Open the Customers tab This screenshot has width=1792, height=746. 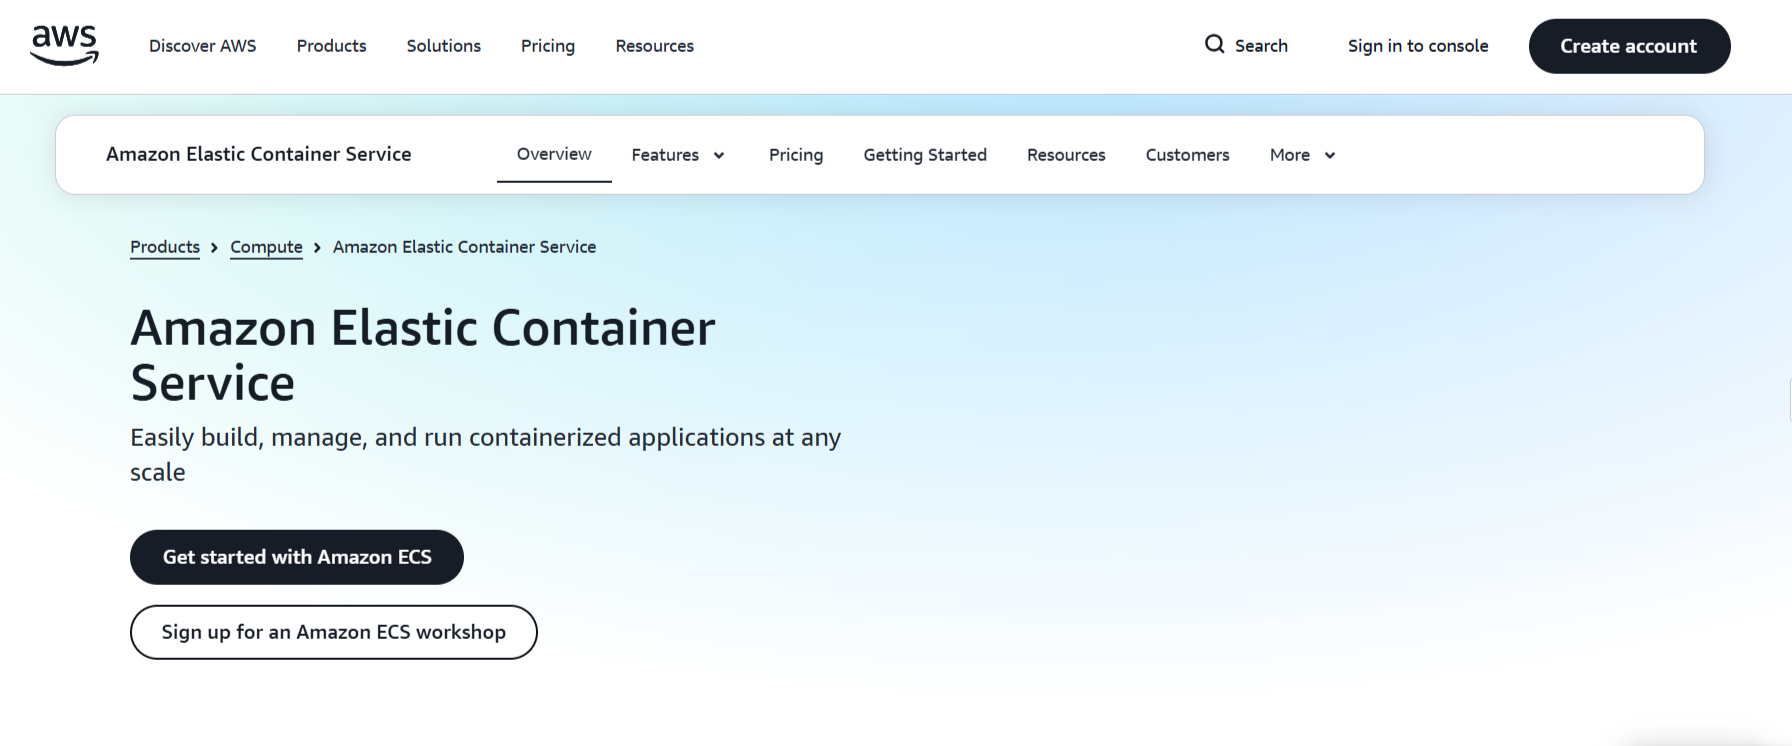[1188, 155]
